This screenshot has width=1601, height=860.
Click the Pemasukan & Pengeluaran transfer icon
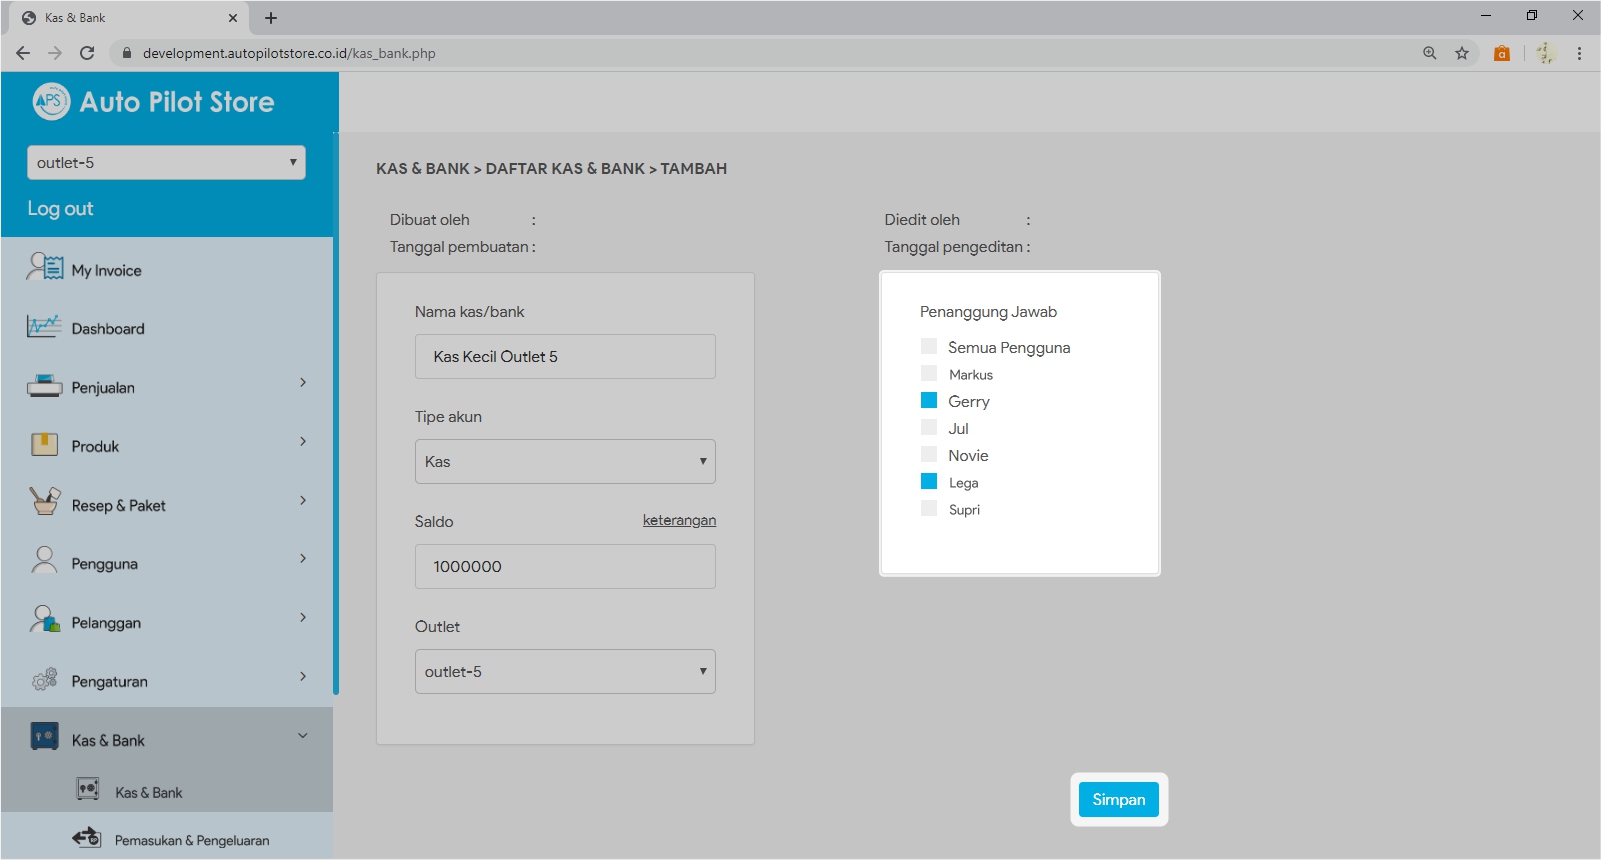pyautogui.click(x=87, y=838)
